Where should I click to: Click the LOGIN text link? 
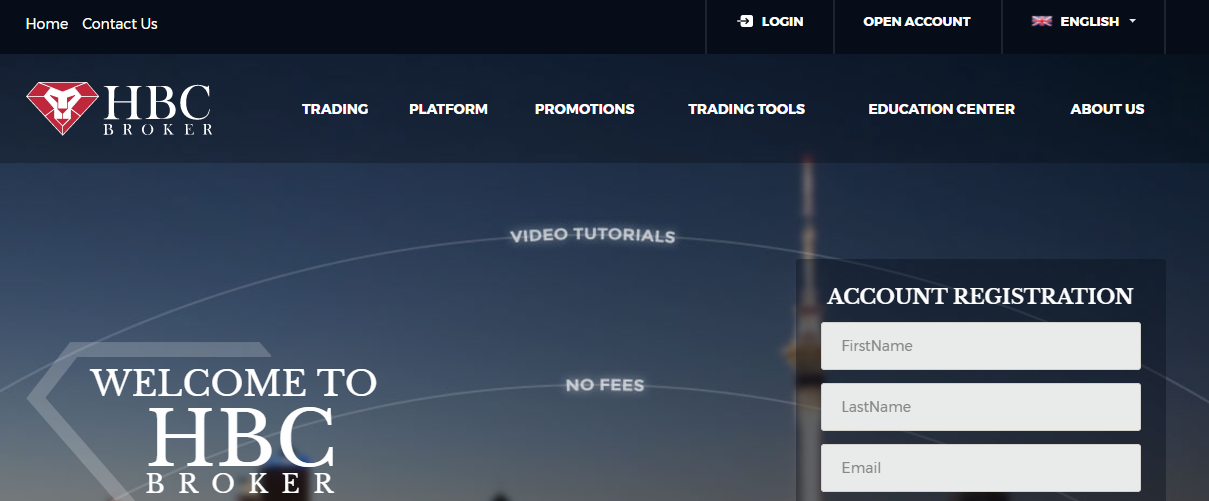coord(782,21)
